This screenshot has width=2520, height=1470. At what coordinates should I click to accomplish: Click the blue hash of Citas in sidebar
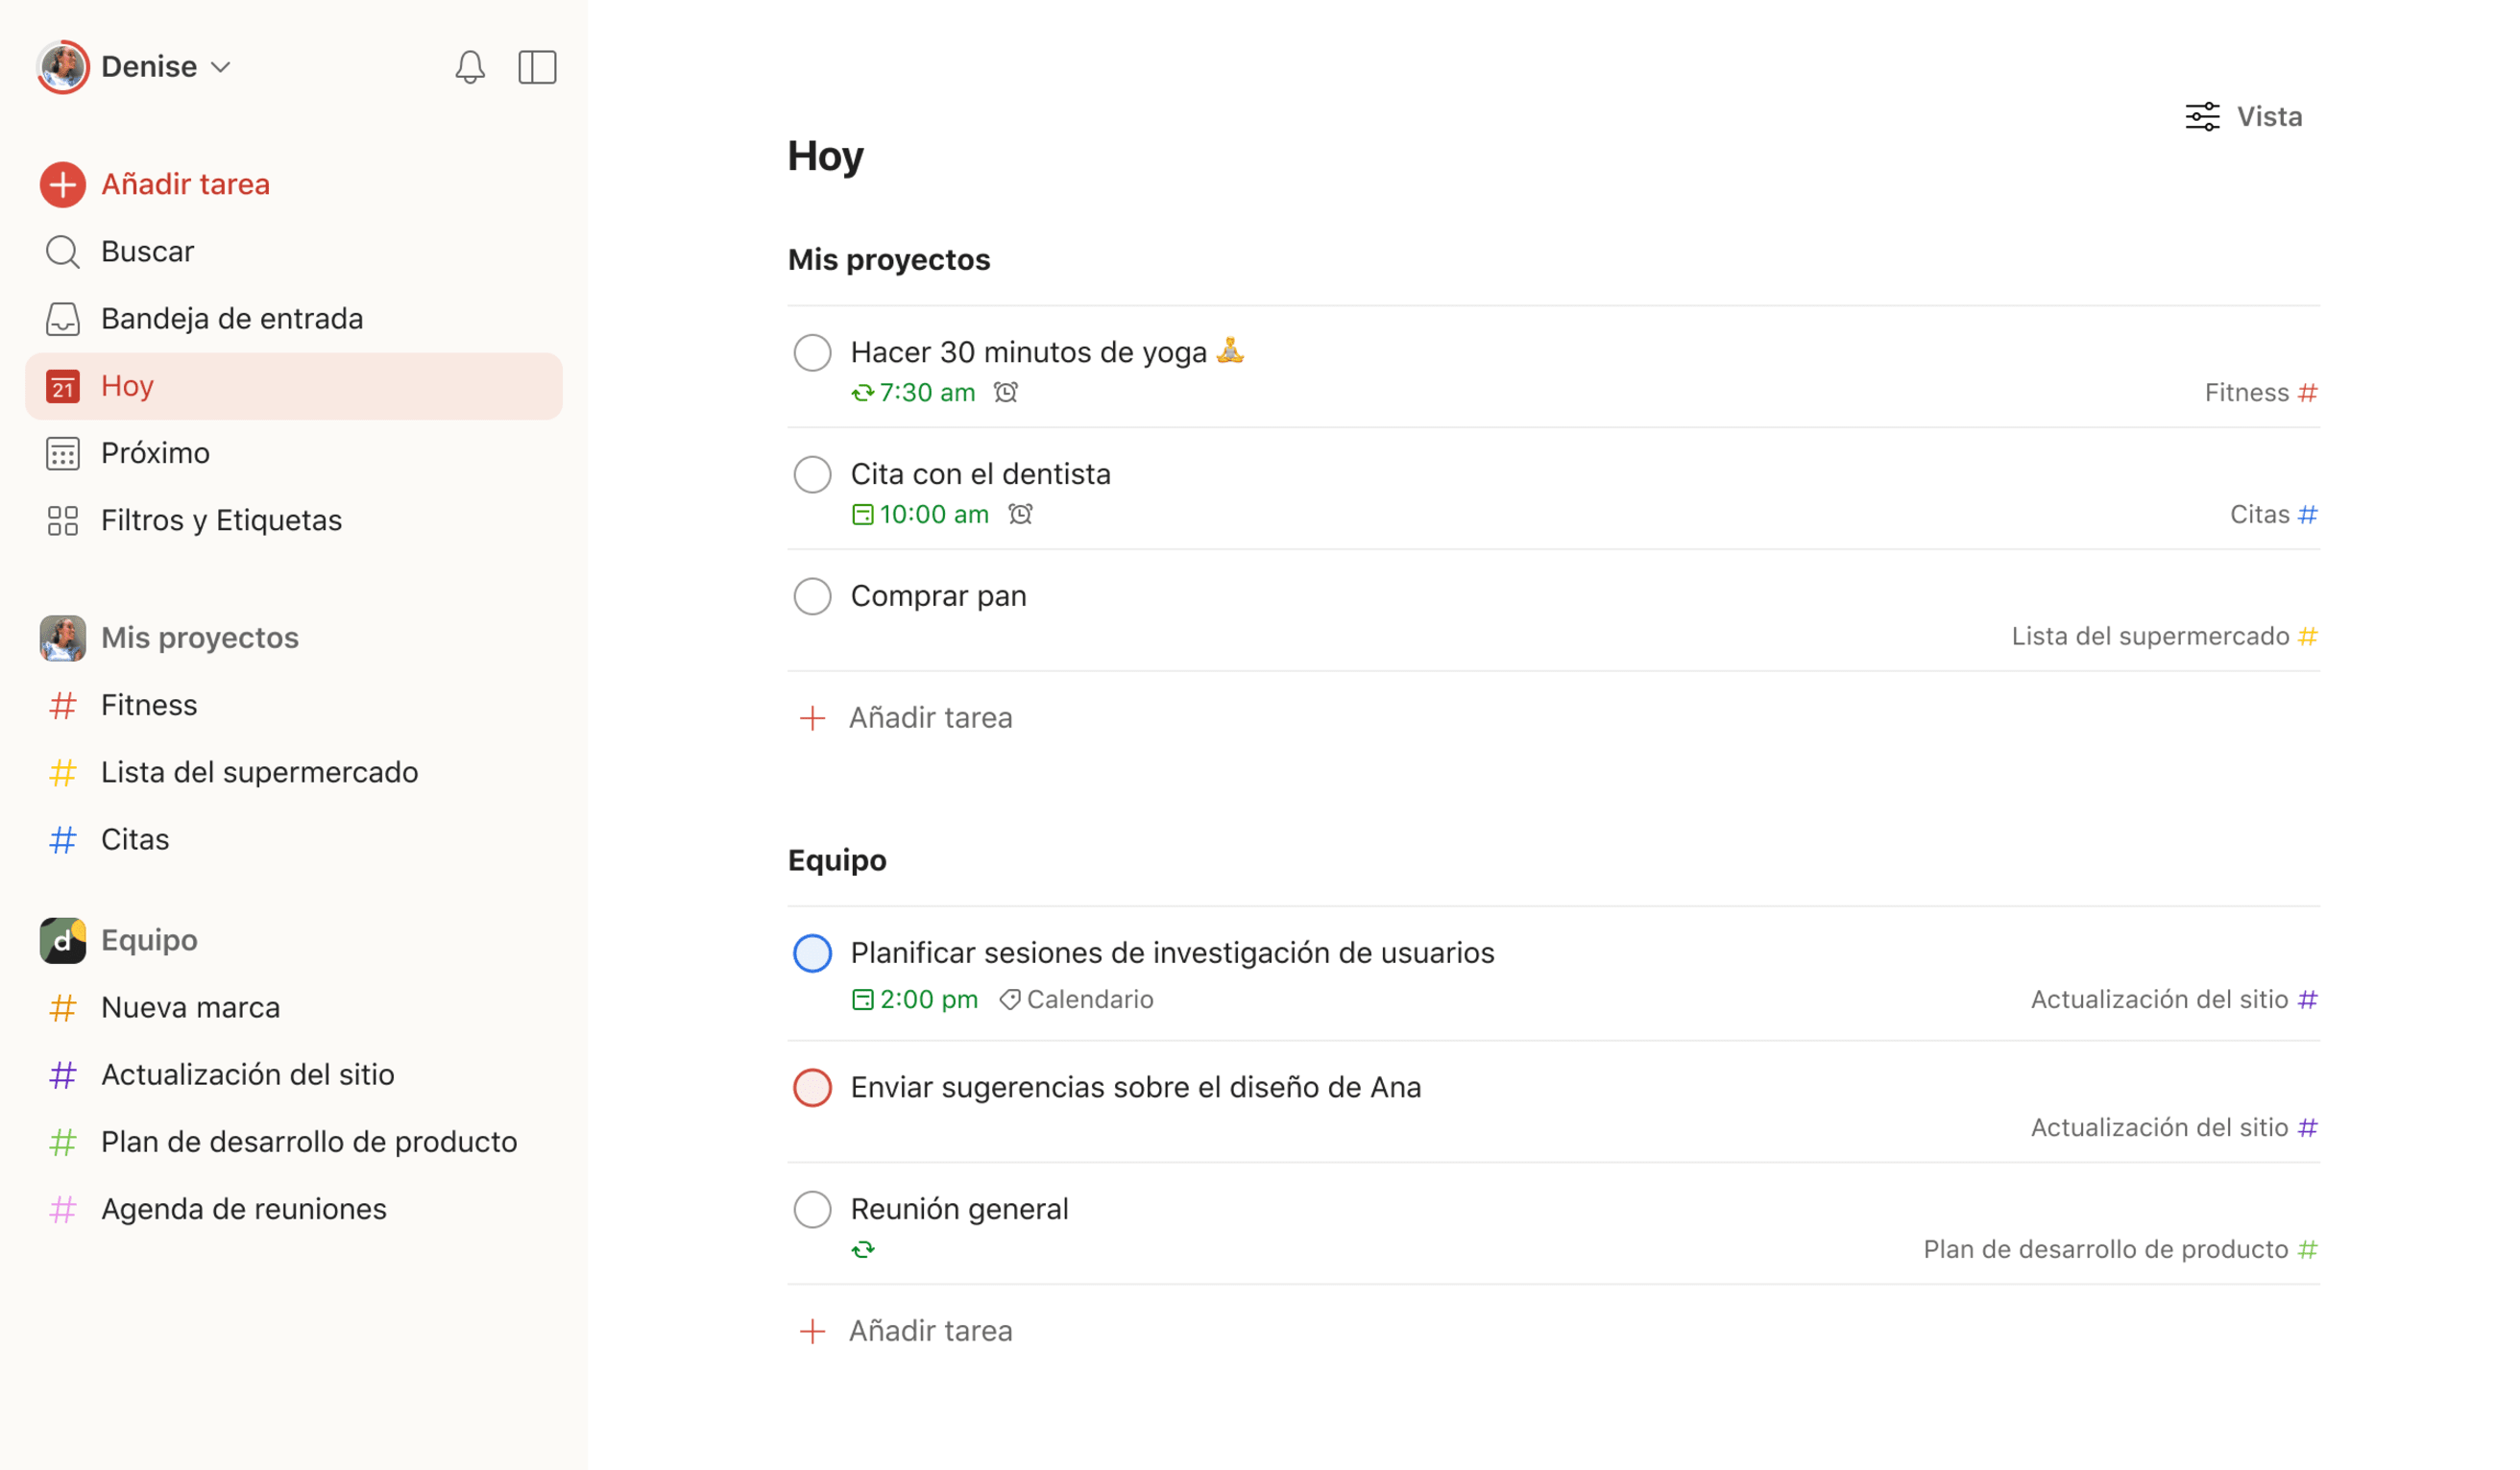[x=62, y=839]
